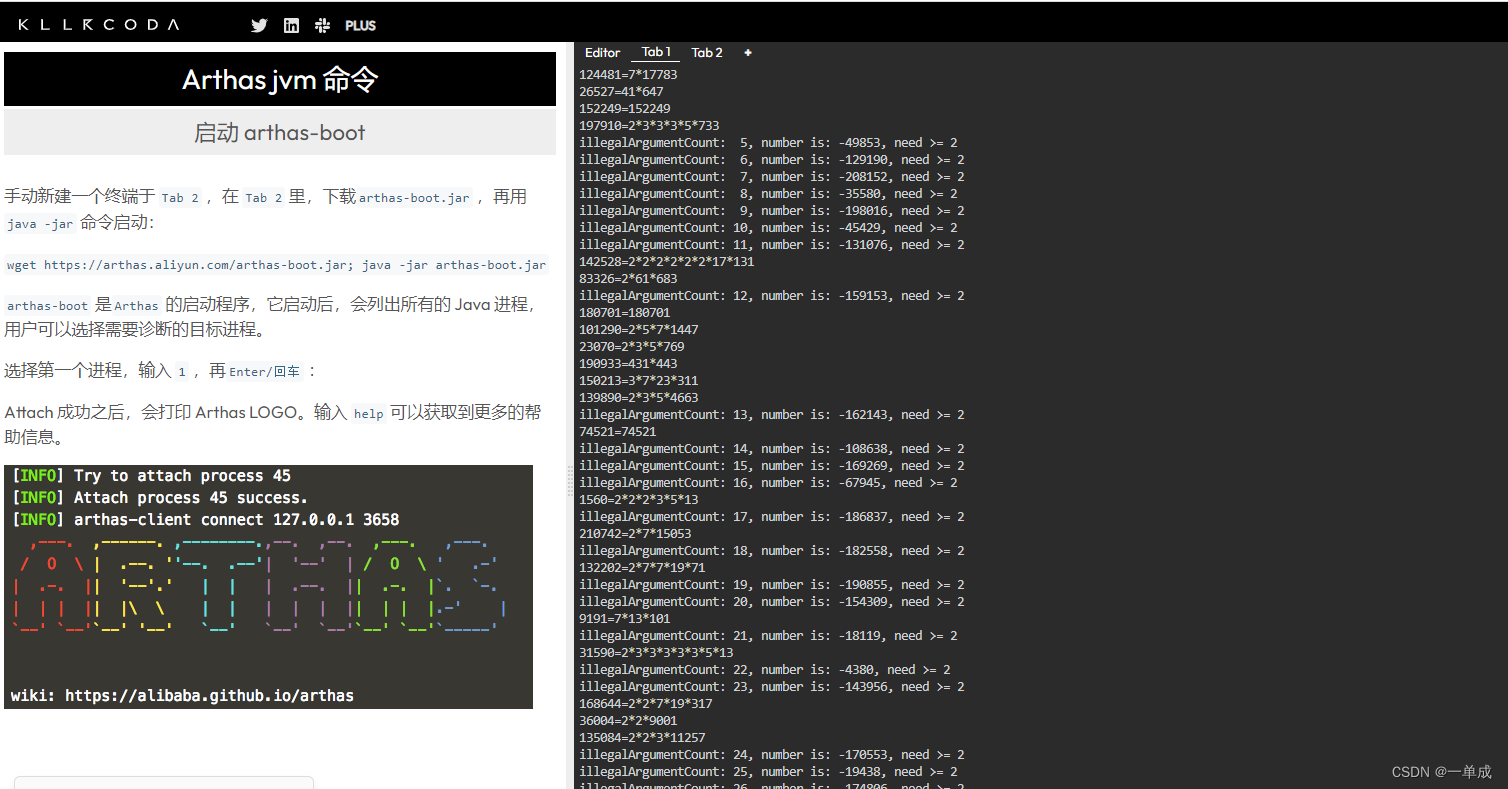
Task: Click the Katacoda logo
Action: 99,25
